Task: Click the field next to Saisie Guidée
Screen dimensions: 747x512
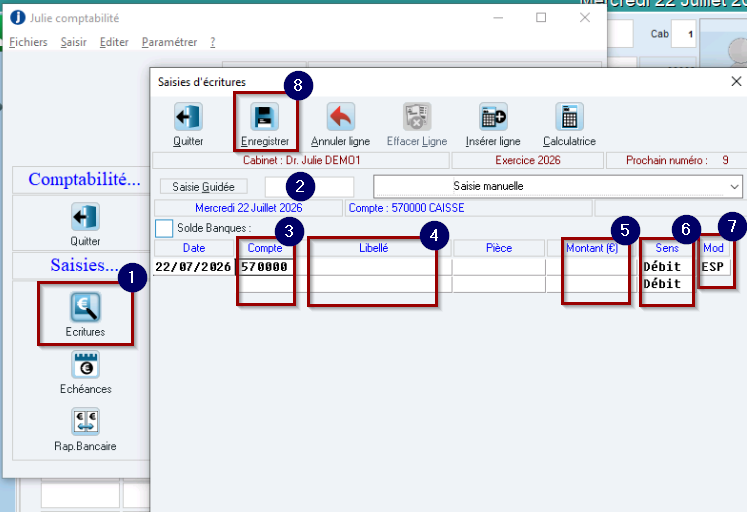Action: [x=309, y=187]
